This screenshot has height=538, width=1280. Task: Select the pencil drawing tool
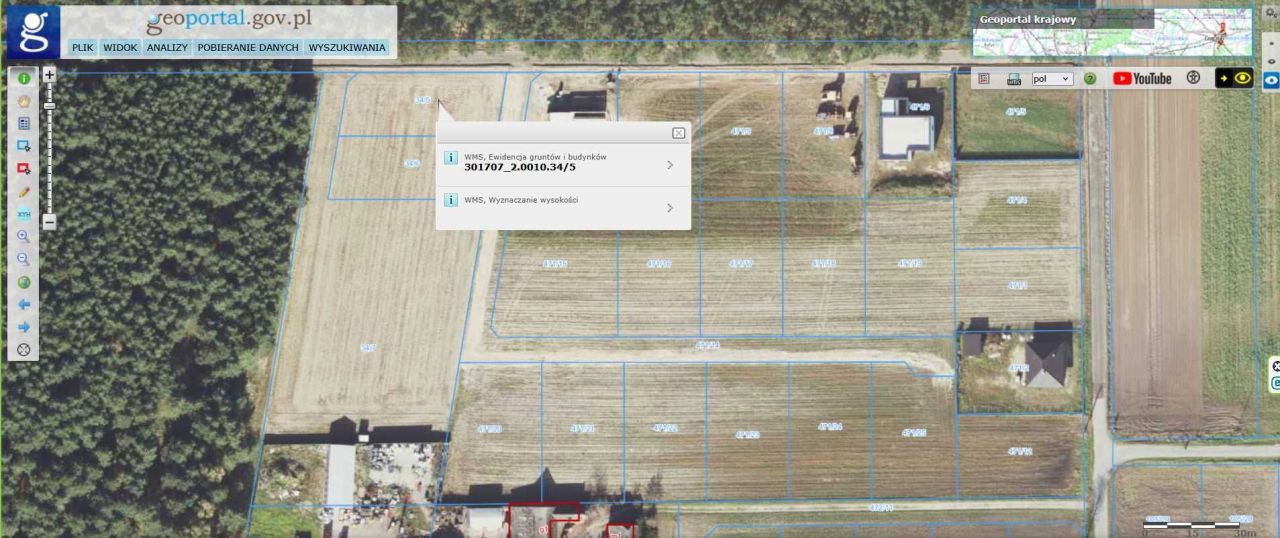click(24, 192)
